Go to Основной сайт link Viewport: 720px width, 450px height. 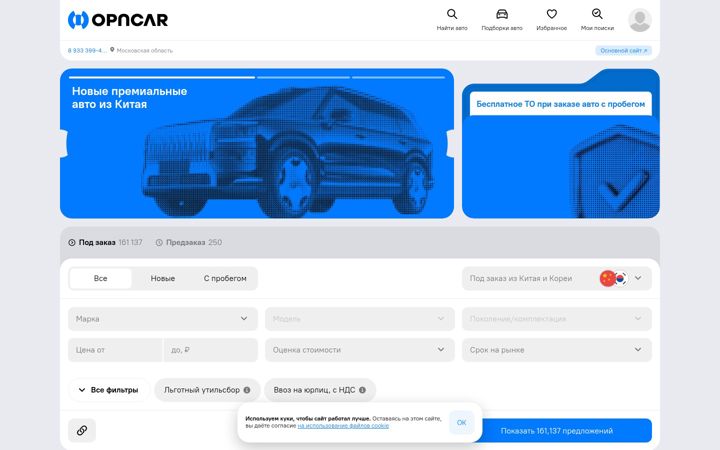point(624,51)
